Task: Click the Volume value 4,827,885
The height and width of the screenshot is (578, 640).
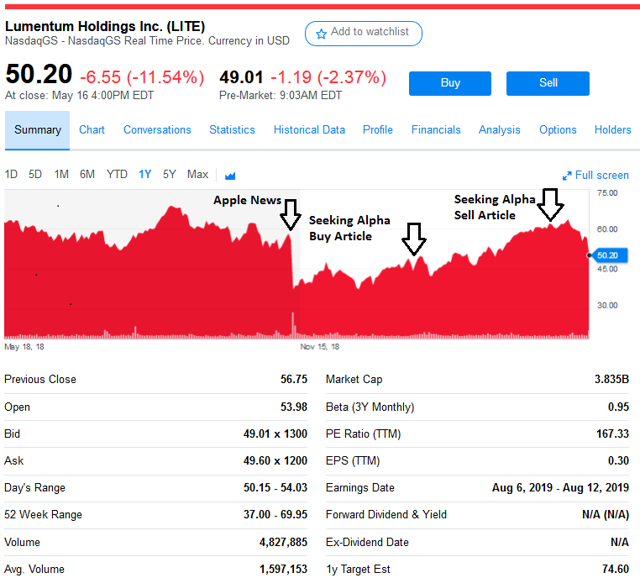Action: (x=283, y=542)
